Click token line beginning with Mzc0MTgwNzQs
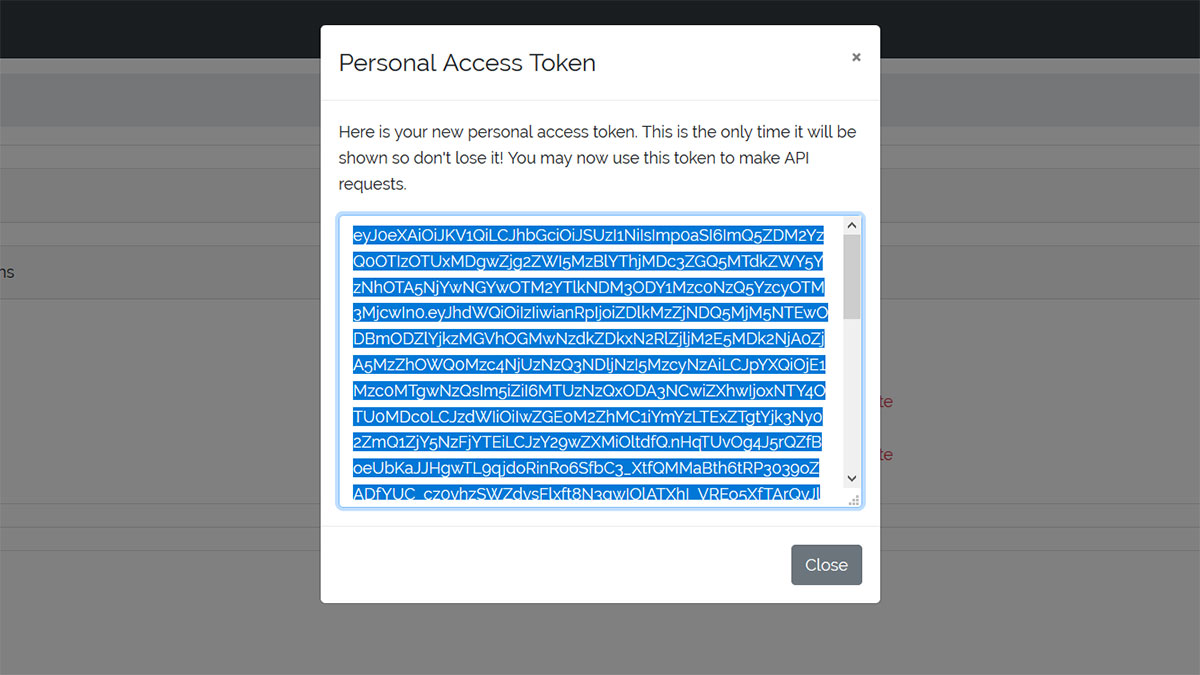Viewport: 1200px width, 675px height. [590, 391]
